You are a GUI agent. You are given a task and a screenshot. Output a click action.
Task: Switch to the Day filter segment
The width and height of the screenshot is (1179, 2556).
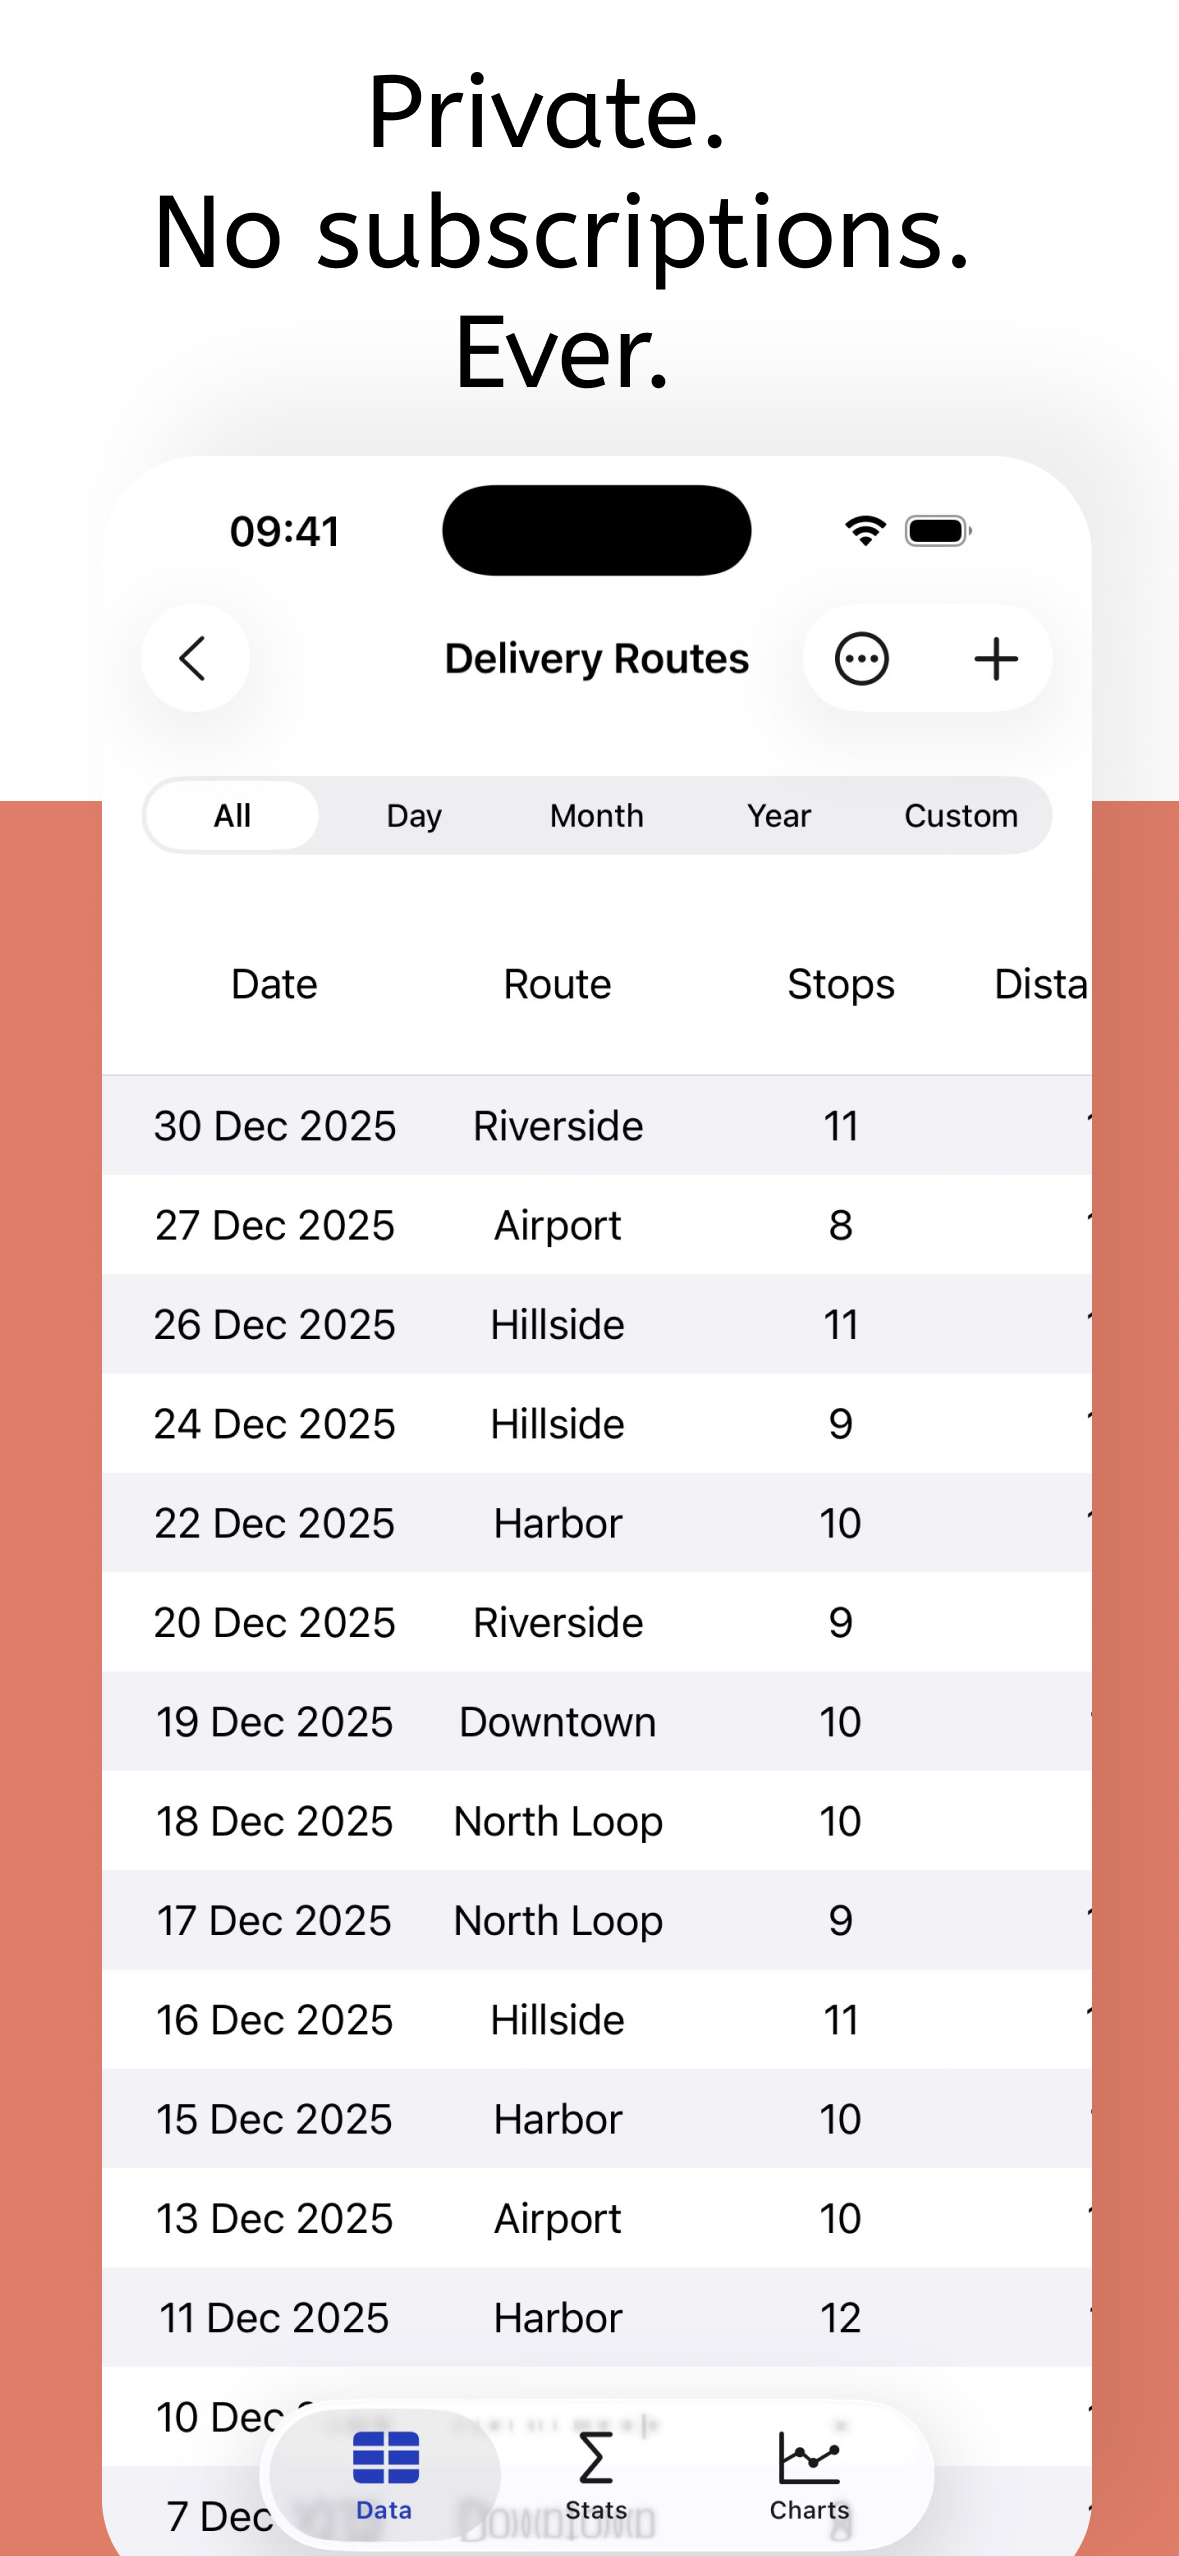[414, 816]
